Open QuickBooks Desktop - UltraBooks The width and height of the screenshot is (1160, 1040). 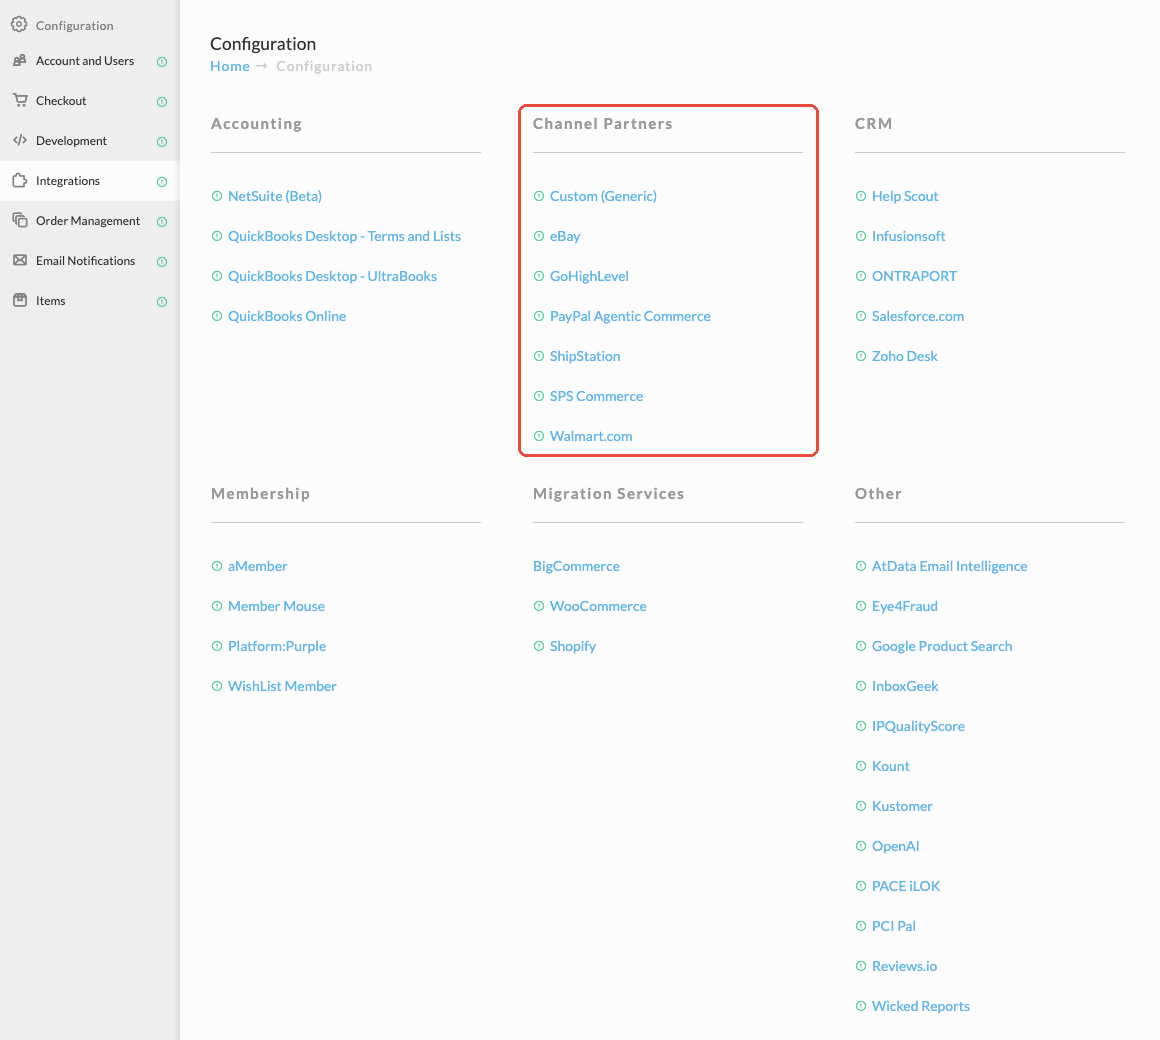click(x=332, y=276)
